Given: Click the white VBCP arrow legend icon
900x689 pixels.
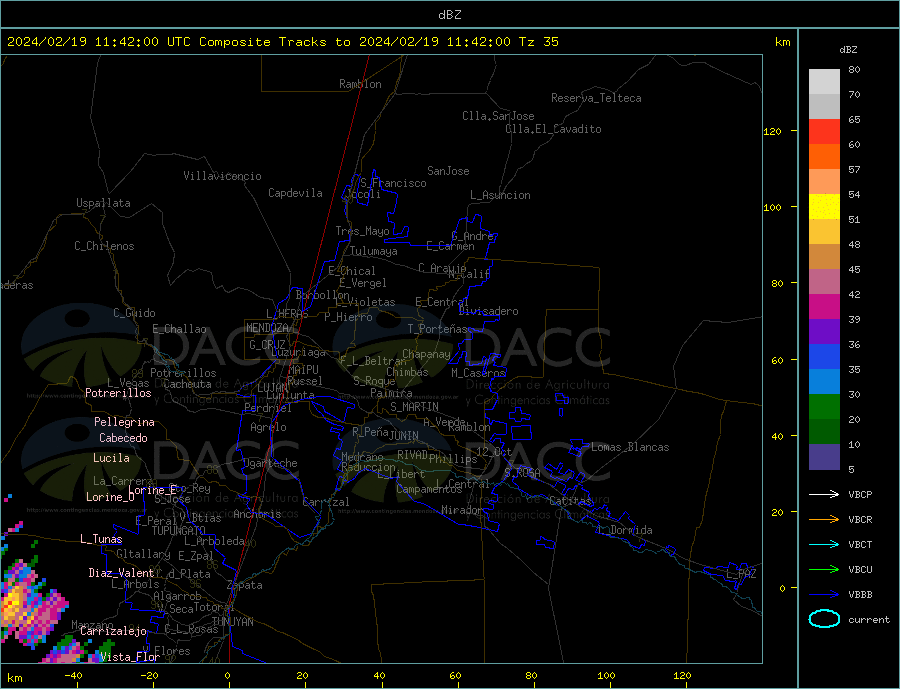Looking at the screenshot, I should 824,494.
